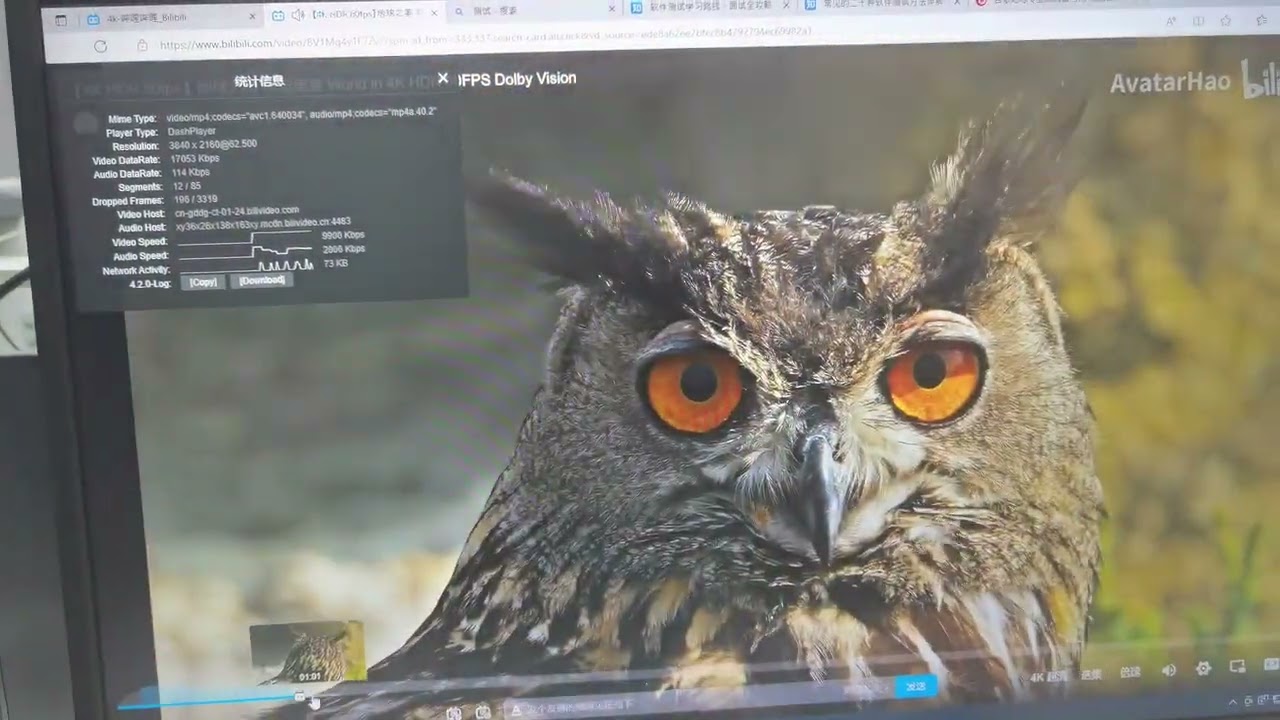Open the 4K quality selector
This screenshot has height=720, width=1280.
pyautogui.click(x=1048, y=677)
